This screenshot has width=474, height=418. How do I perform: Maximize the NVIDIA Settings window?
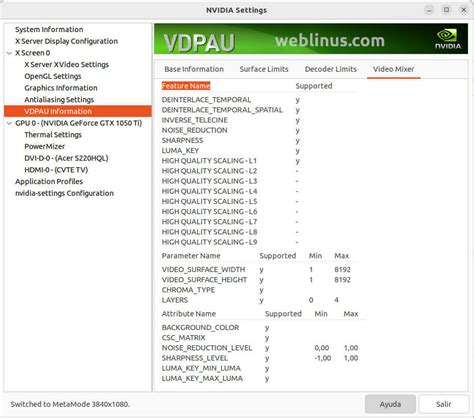(x=446, y=10)
